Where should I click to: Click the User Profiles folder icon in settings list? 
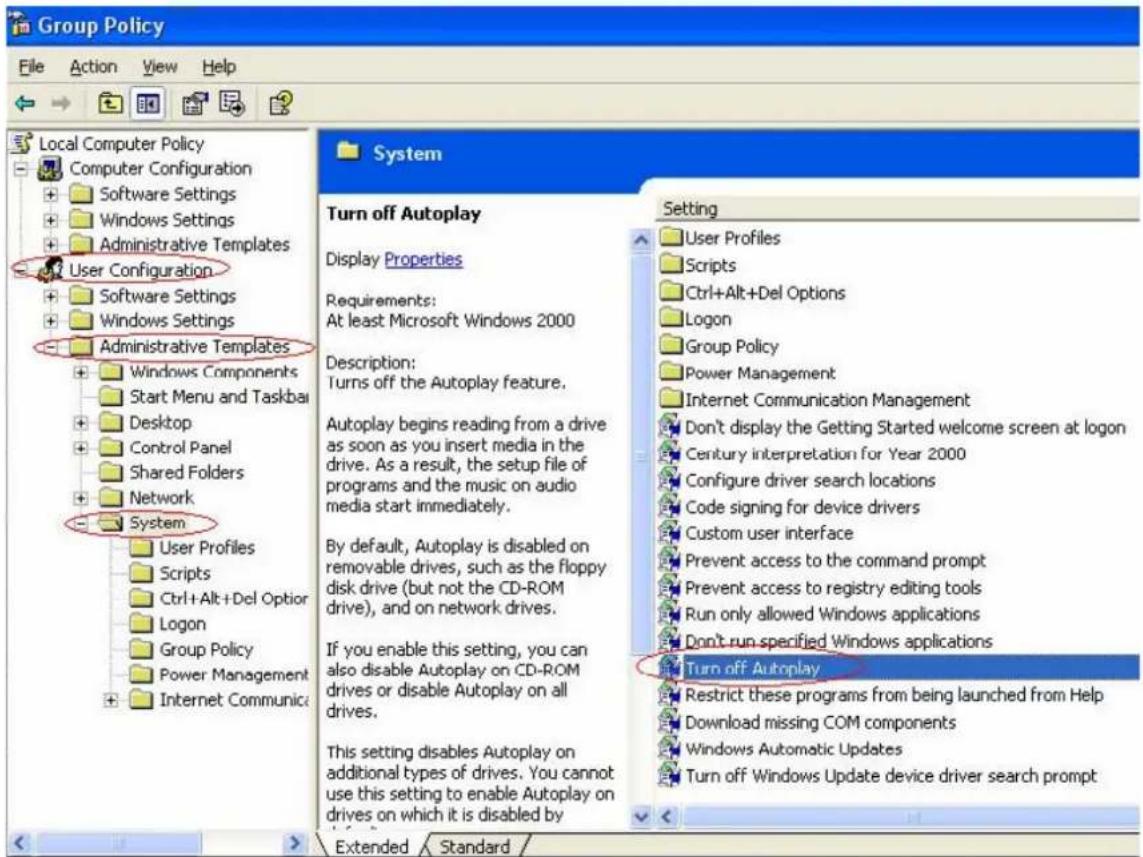tap(671, 238)
